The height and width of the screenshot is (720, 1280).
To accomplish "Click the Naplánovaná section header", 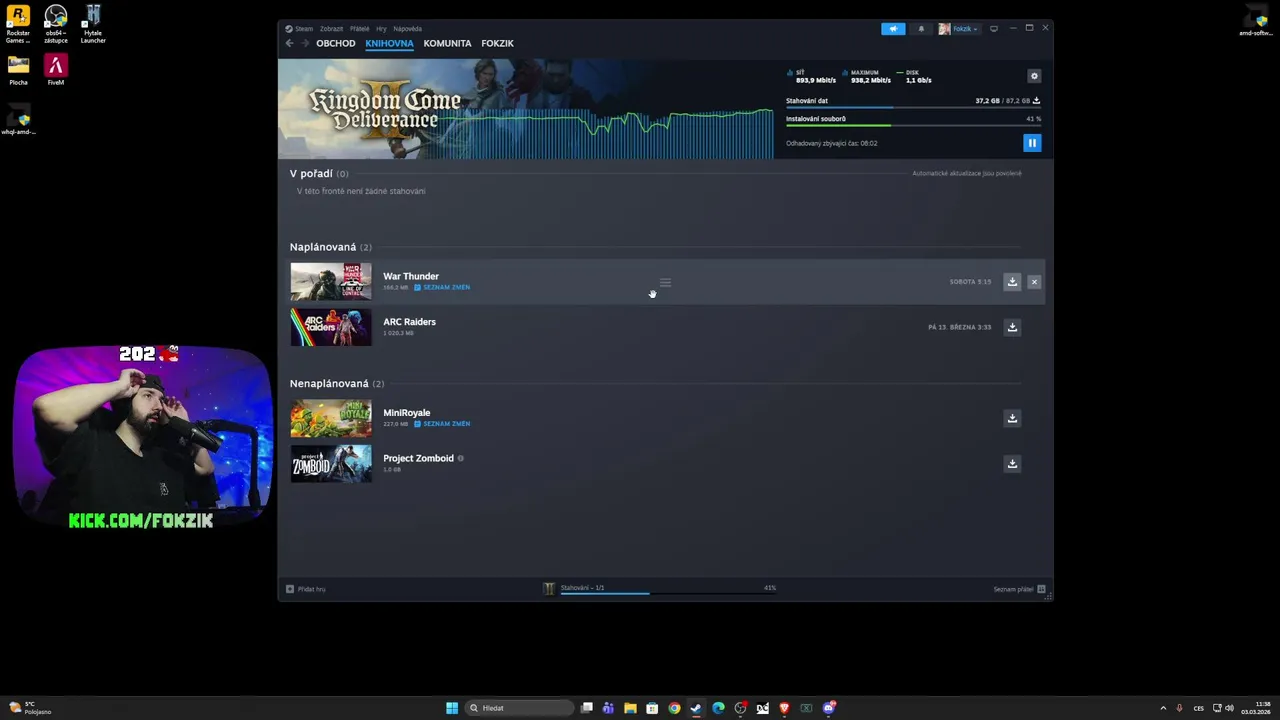I will tap(330, 247).
